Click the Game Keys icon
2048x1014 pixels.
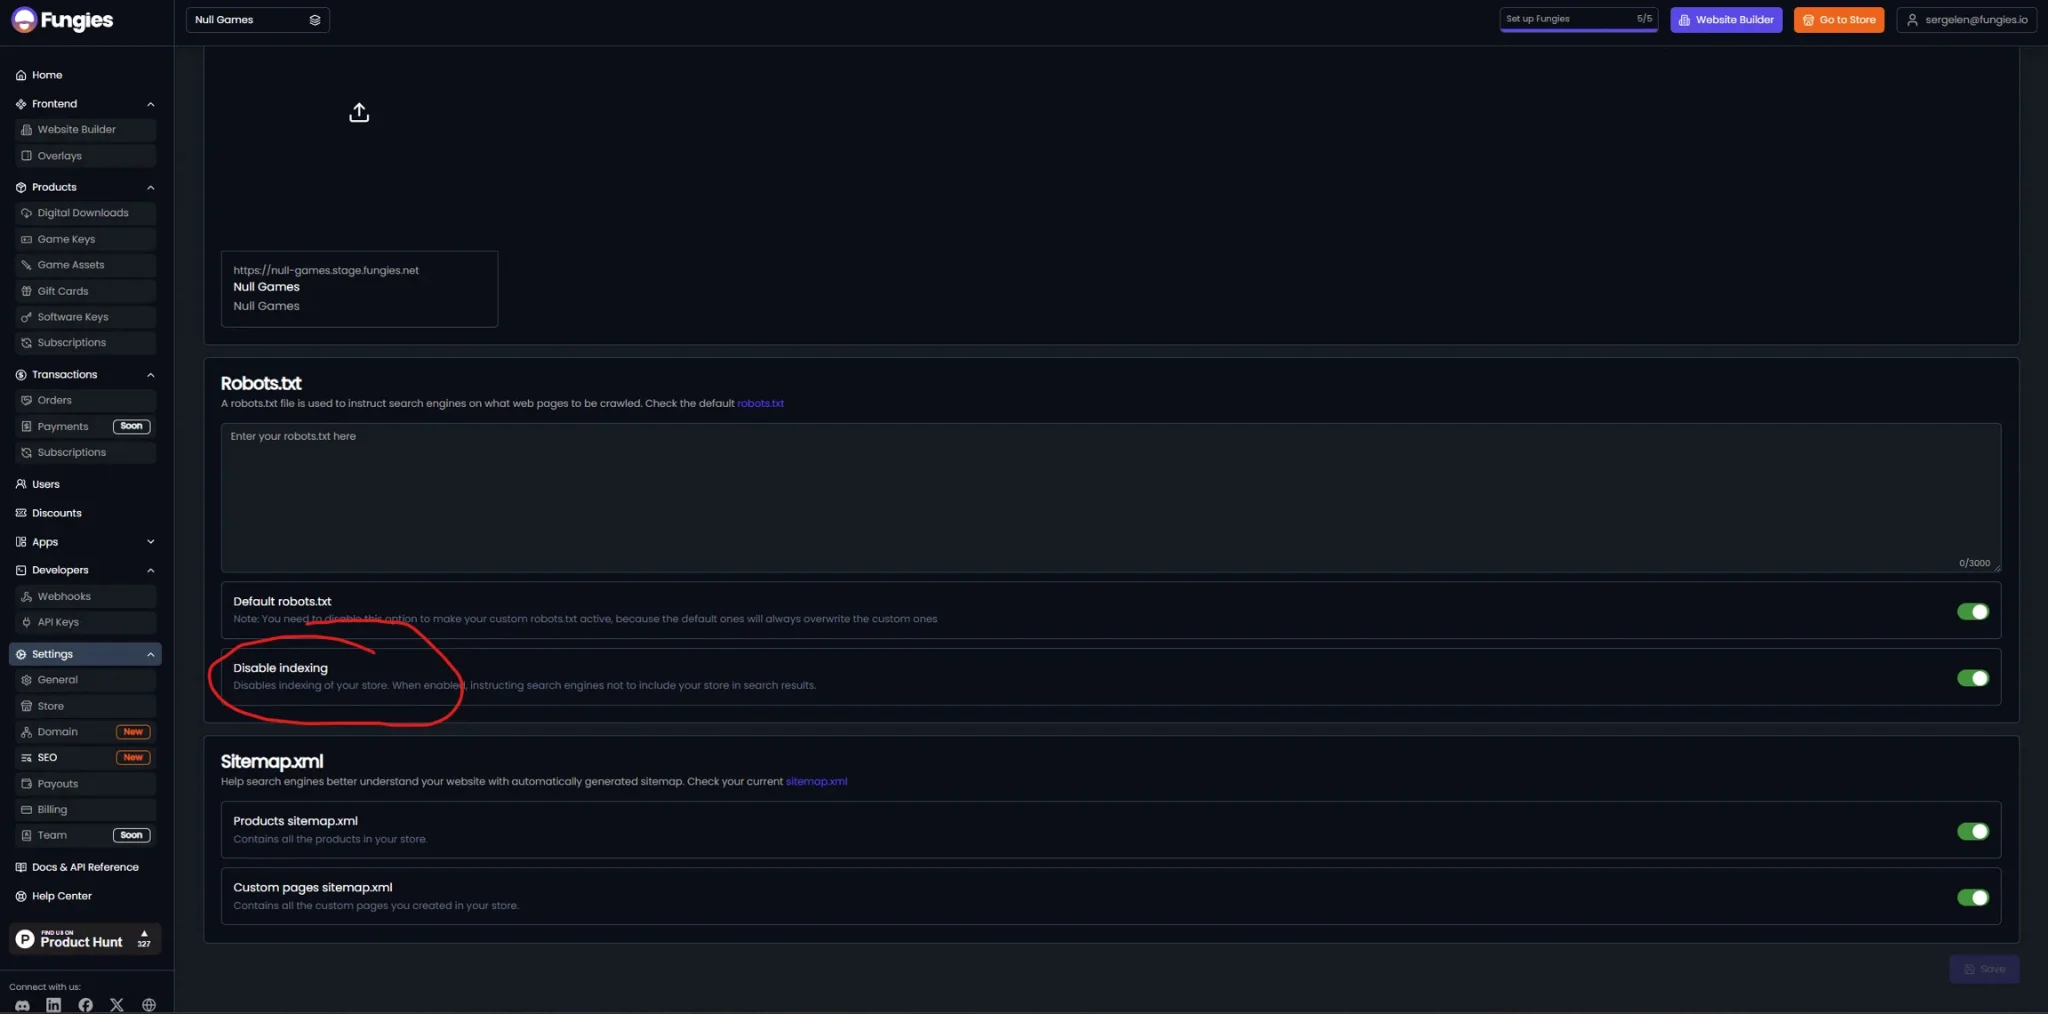(27, 239)
